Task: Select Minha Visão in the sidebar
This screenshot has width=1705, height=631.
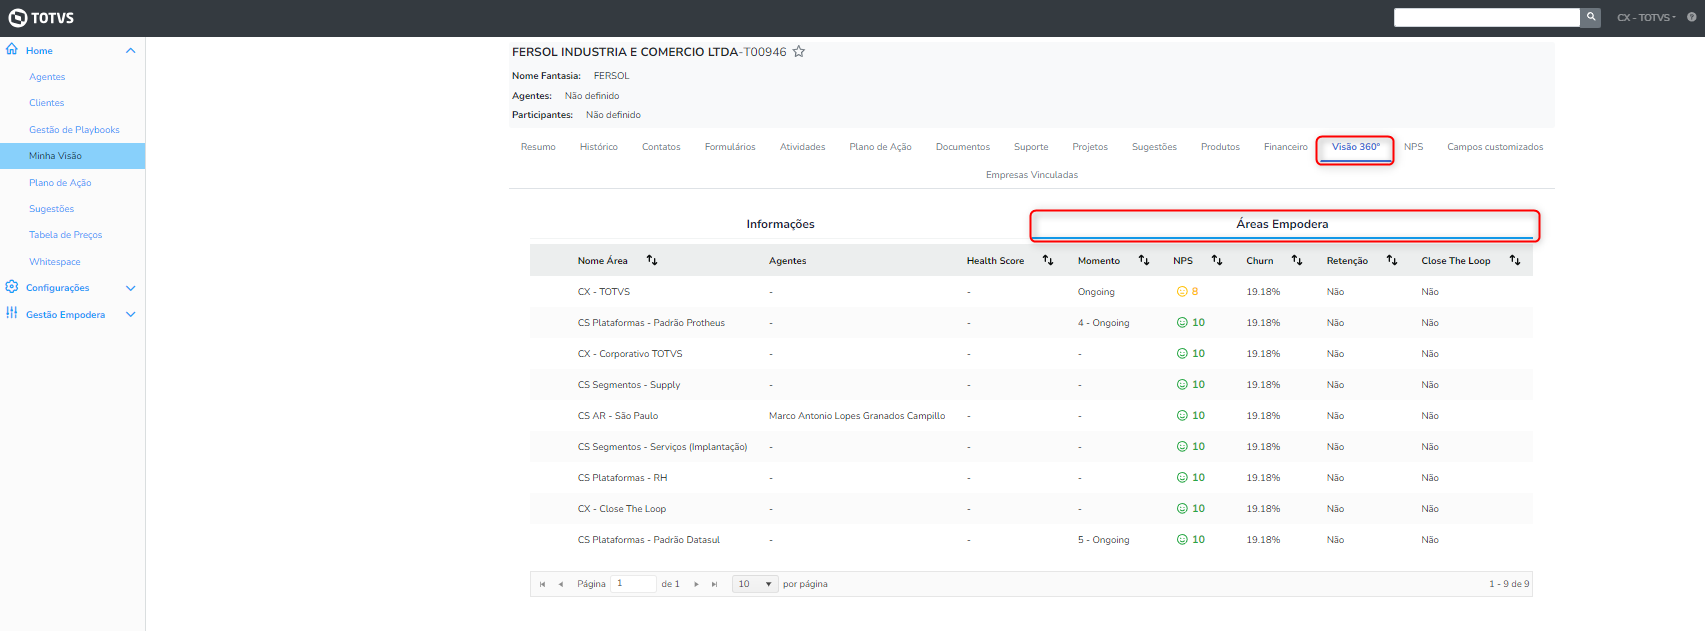Action: 72,156
